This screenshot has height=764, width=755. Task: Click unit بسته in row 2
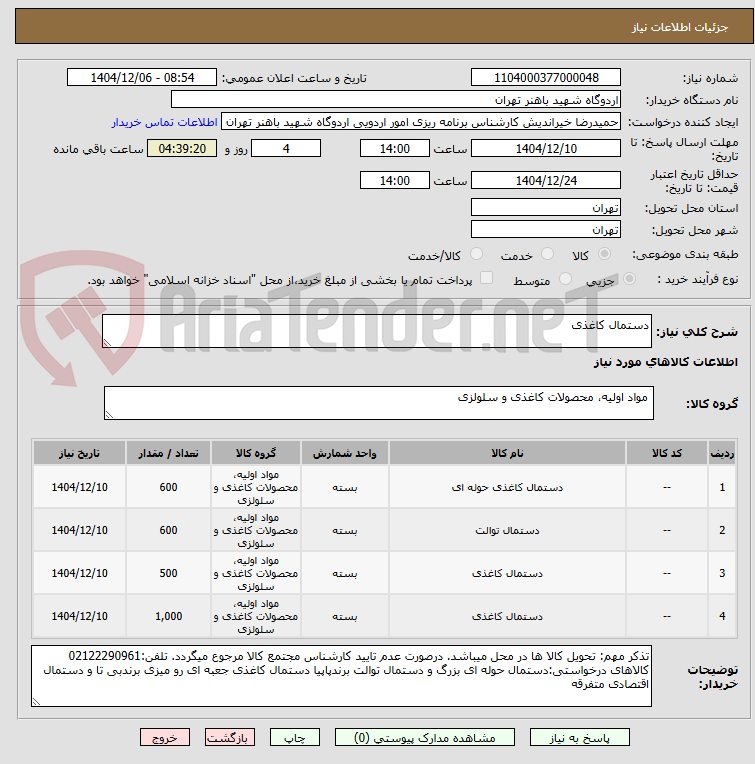coord(345,530)
